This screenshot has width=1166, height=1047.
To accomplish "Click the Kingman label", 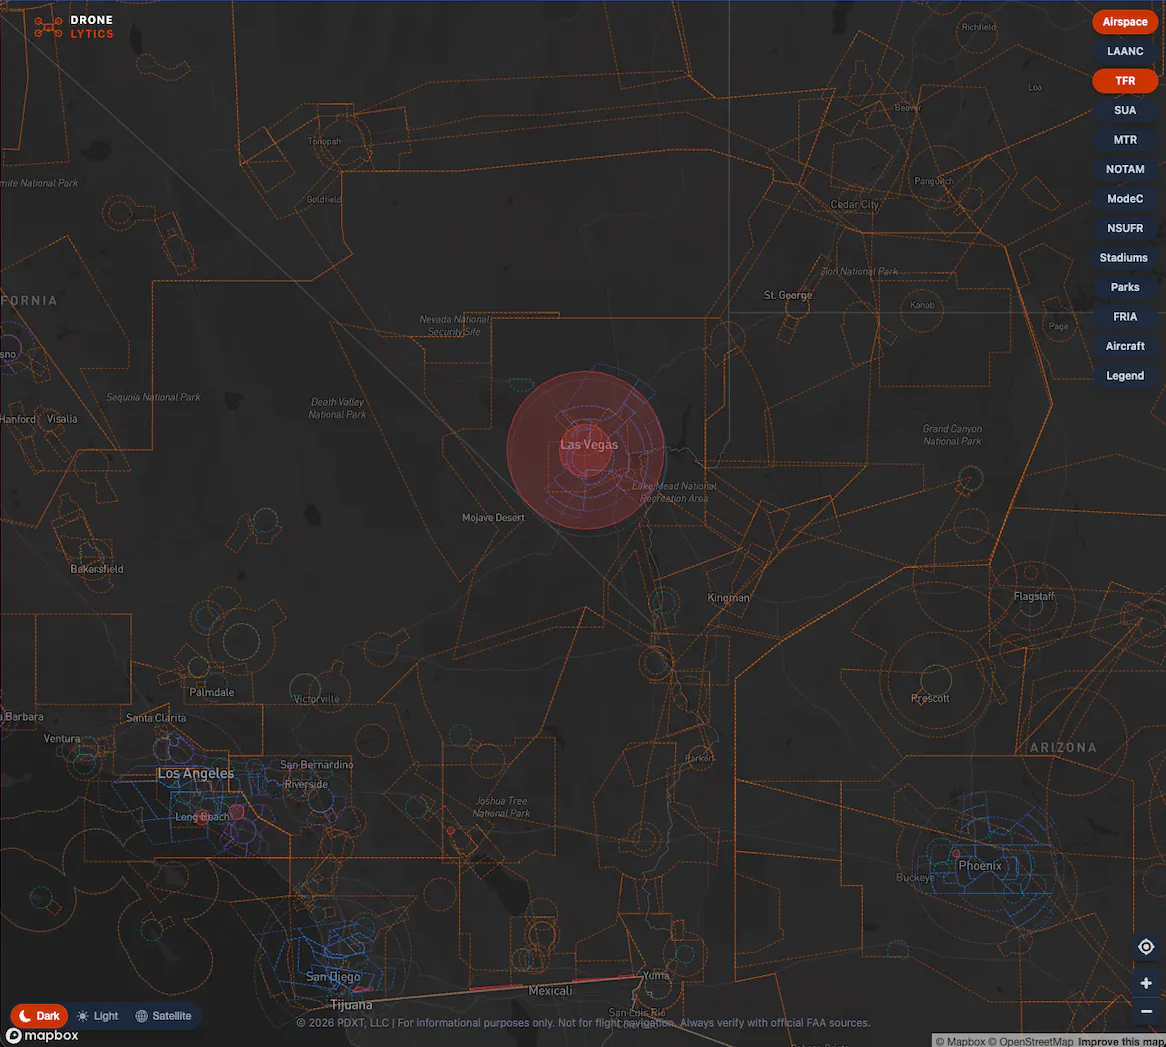I will (x=728, y=597).
